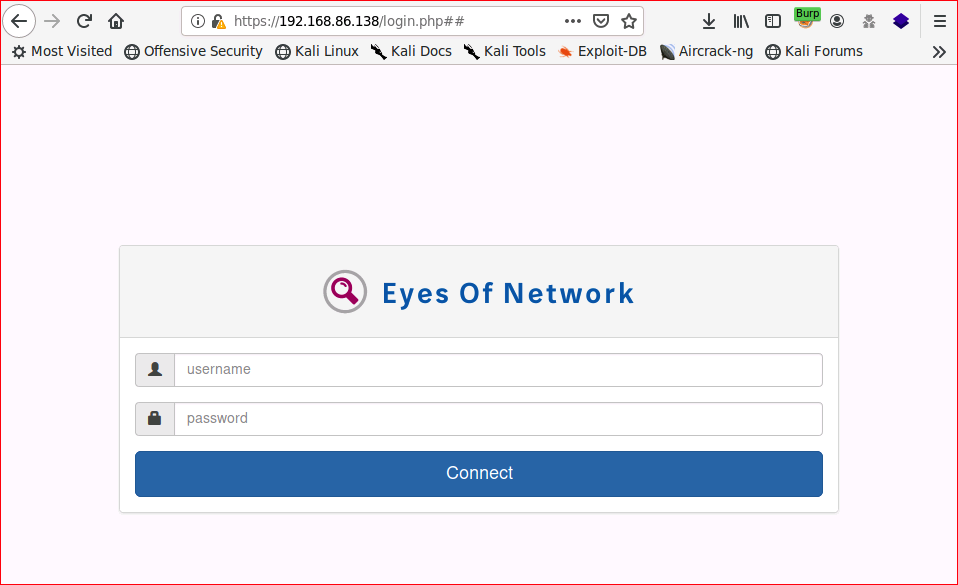958x585 pixels.
Task: Open page actions three-dots menu
Action: pos(572,21)
